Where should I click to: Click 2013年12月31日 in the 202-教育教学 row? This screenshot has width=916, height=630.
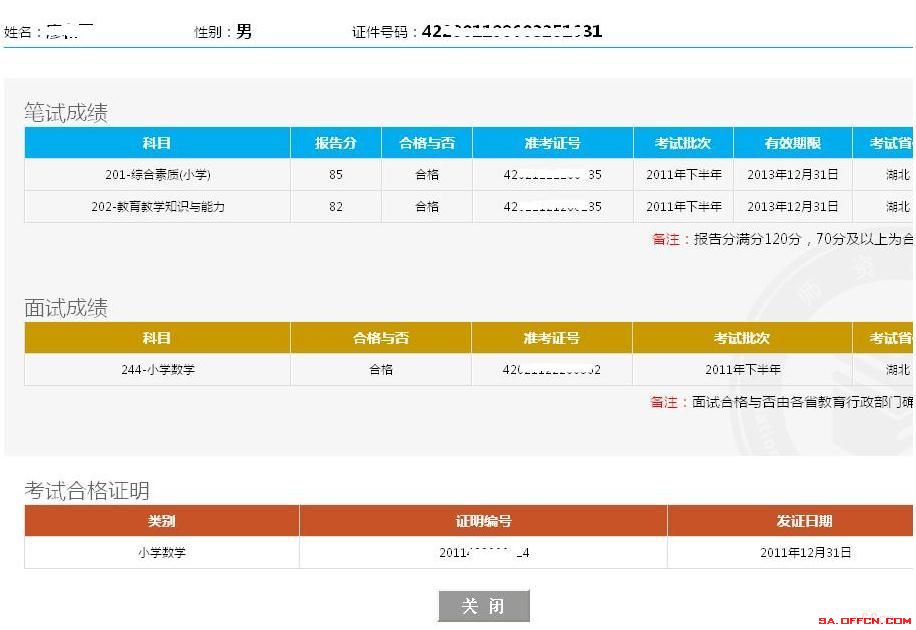[x=793, y=206]
